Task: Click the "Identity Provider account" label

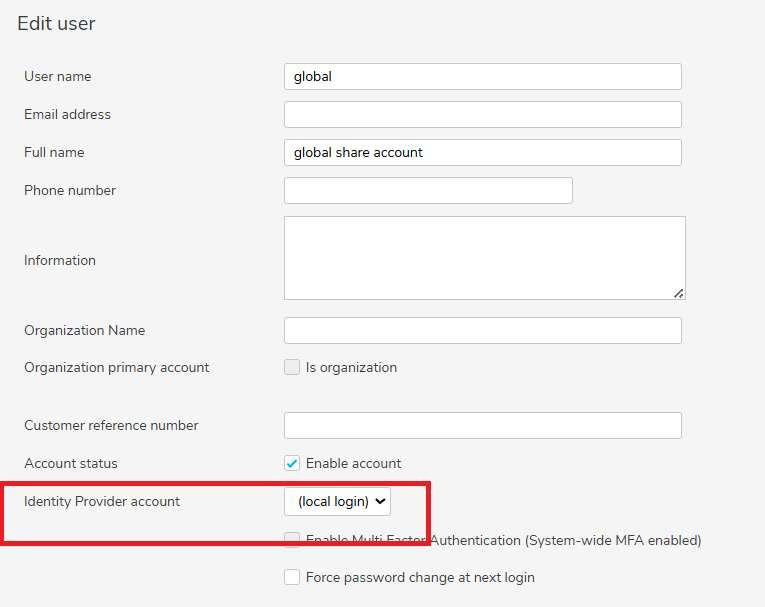Action: [x=102, y=501]
